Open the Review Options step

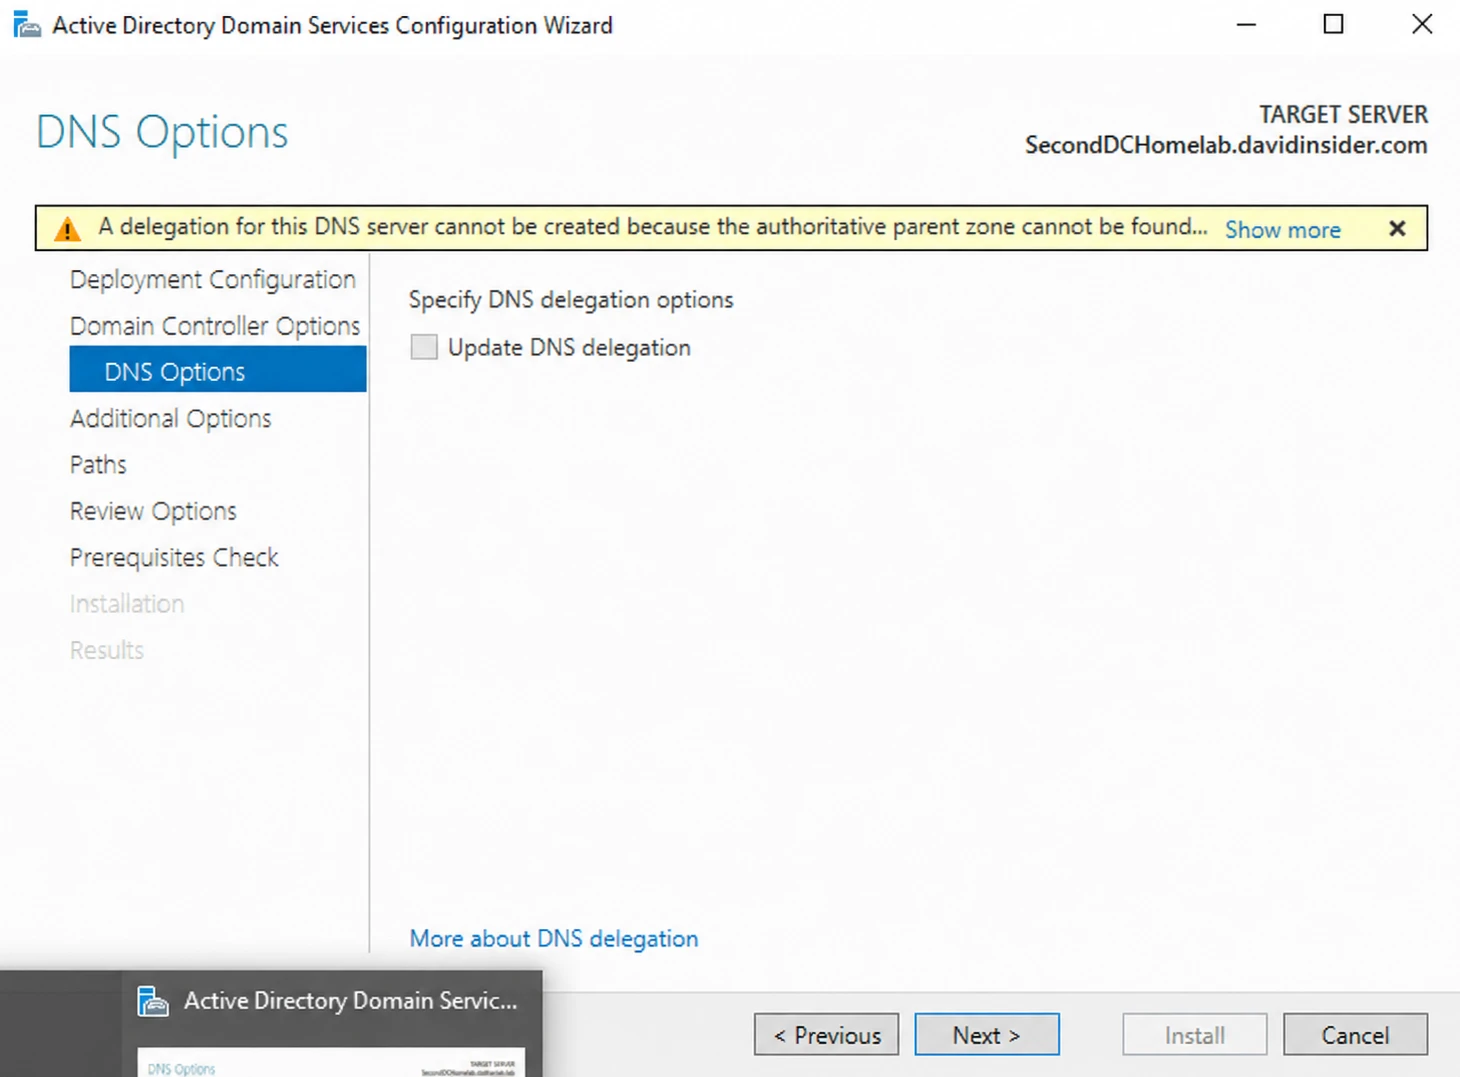[x=153, y=511]
